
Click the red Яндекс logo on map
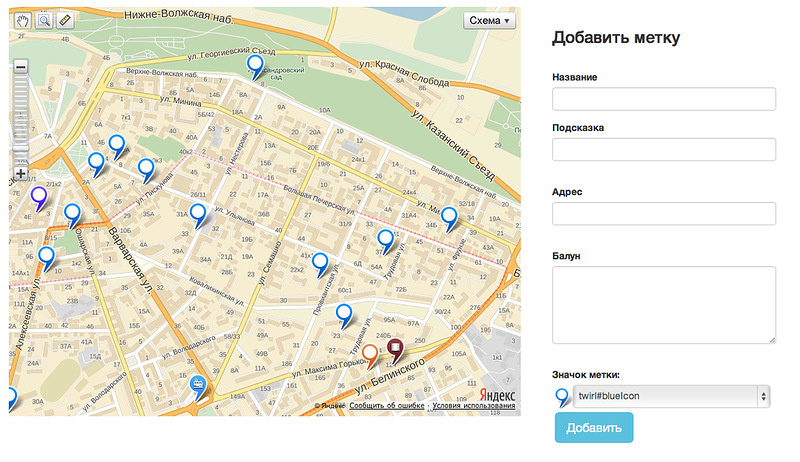497,395
